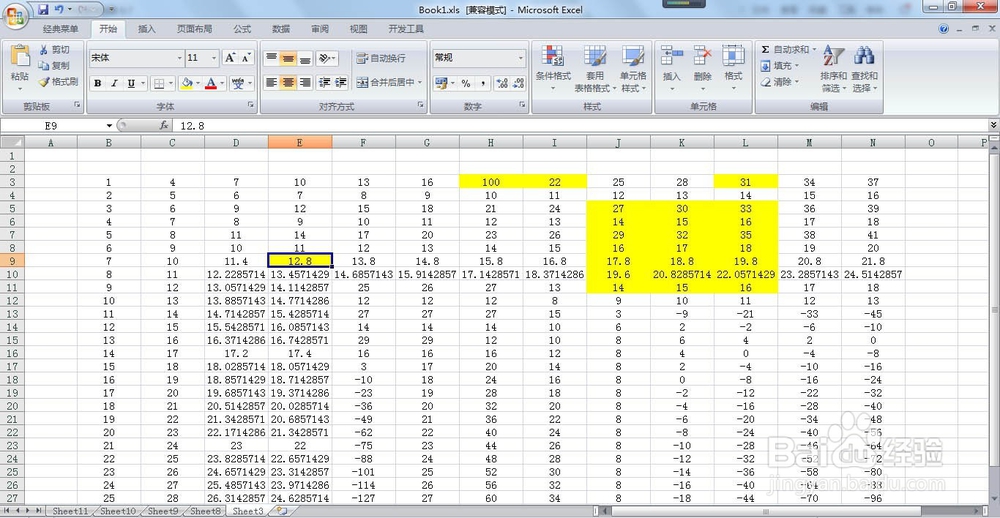Switch to 页面布局 ribbon tab
1000x518 pixels.
195,29
